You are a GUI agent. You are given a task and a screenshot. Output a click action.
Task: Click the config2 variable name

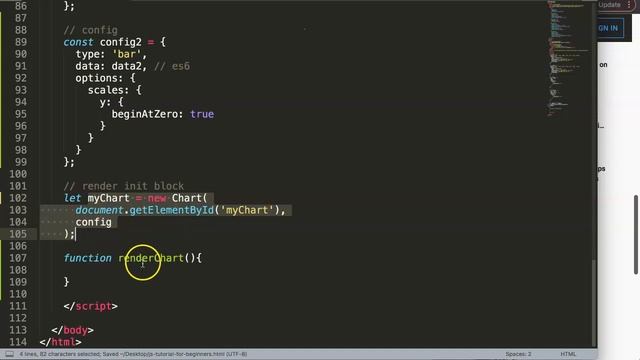coord(120,42)
